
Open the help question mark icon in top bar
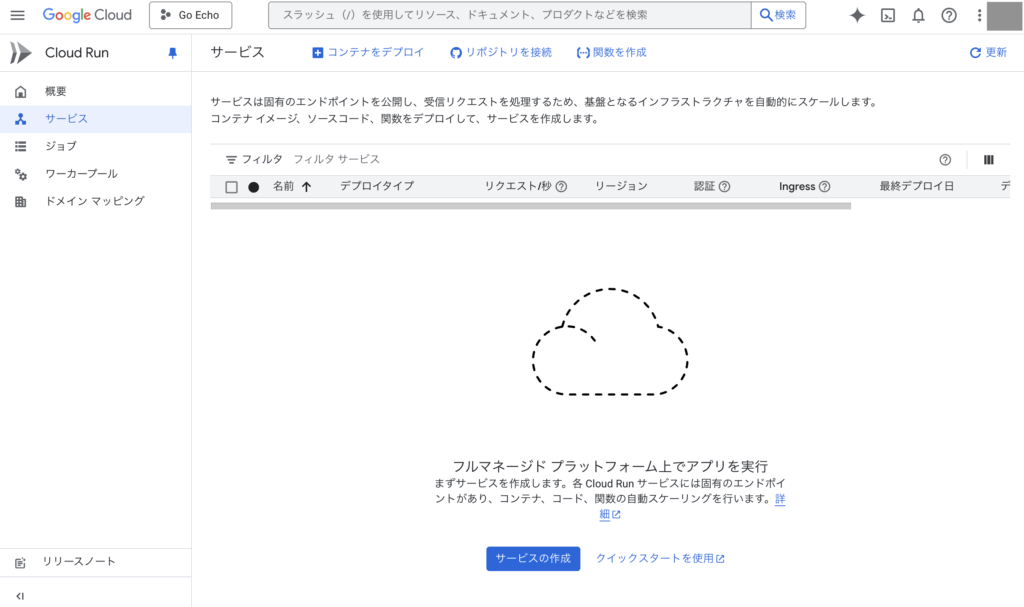tap(949, 15)
